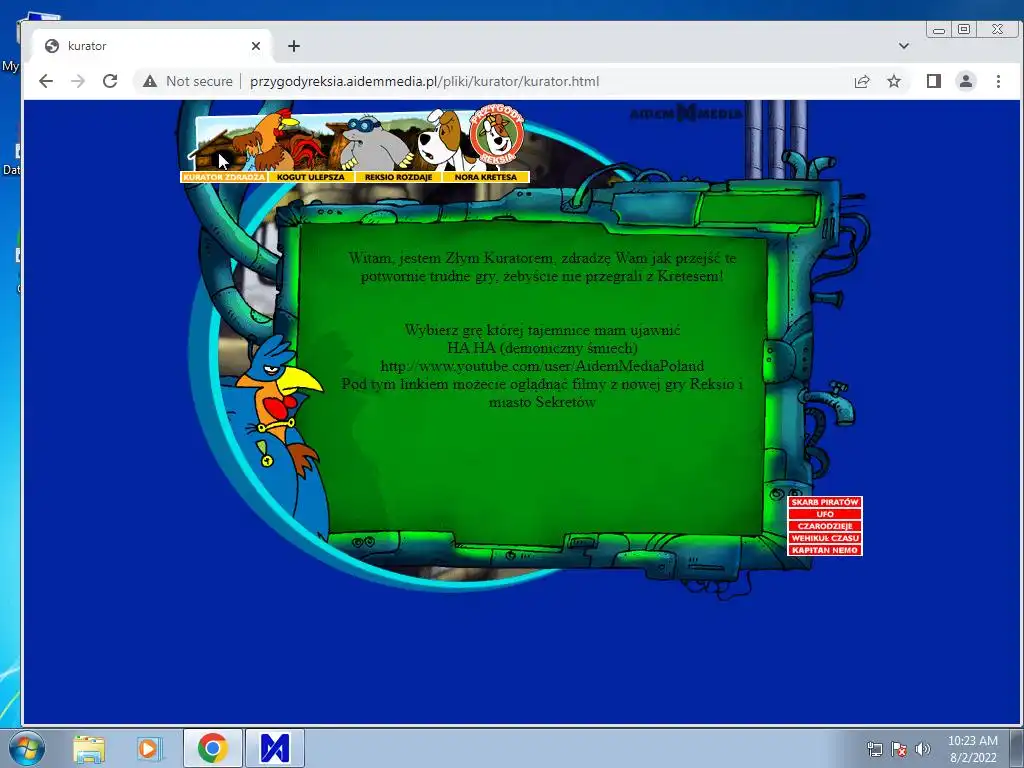Screen dimensions: 1024x768
Task: Open the share page icon
Action: click(862, 81)
